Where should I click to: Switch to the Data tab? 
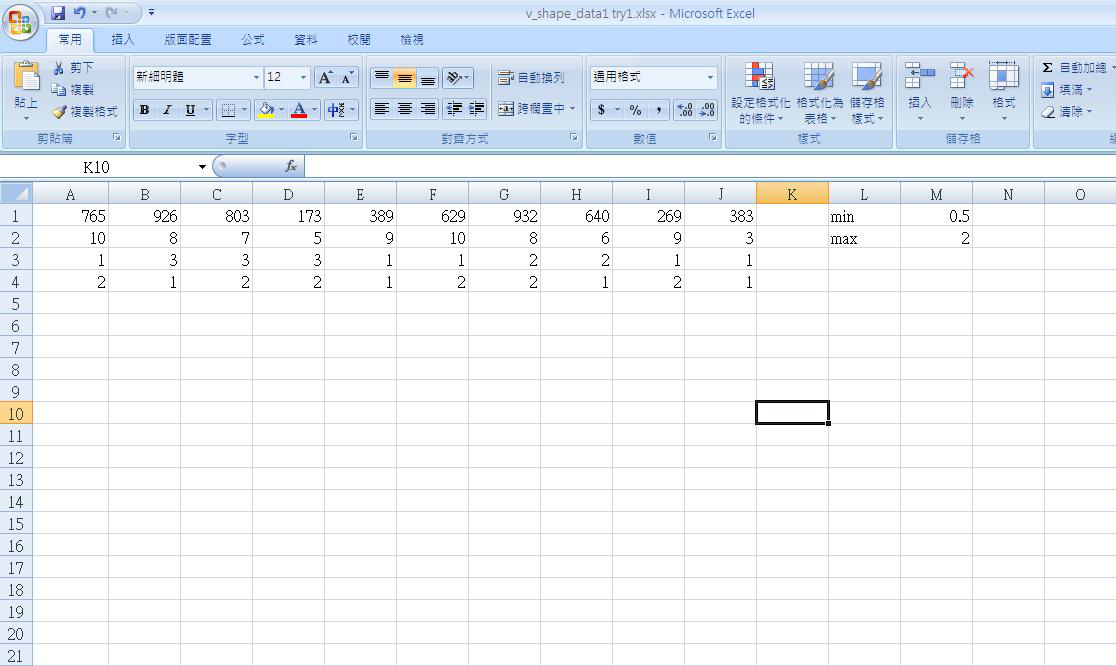pos(306,40)
